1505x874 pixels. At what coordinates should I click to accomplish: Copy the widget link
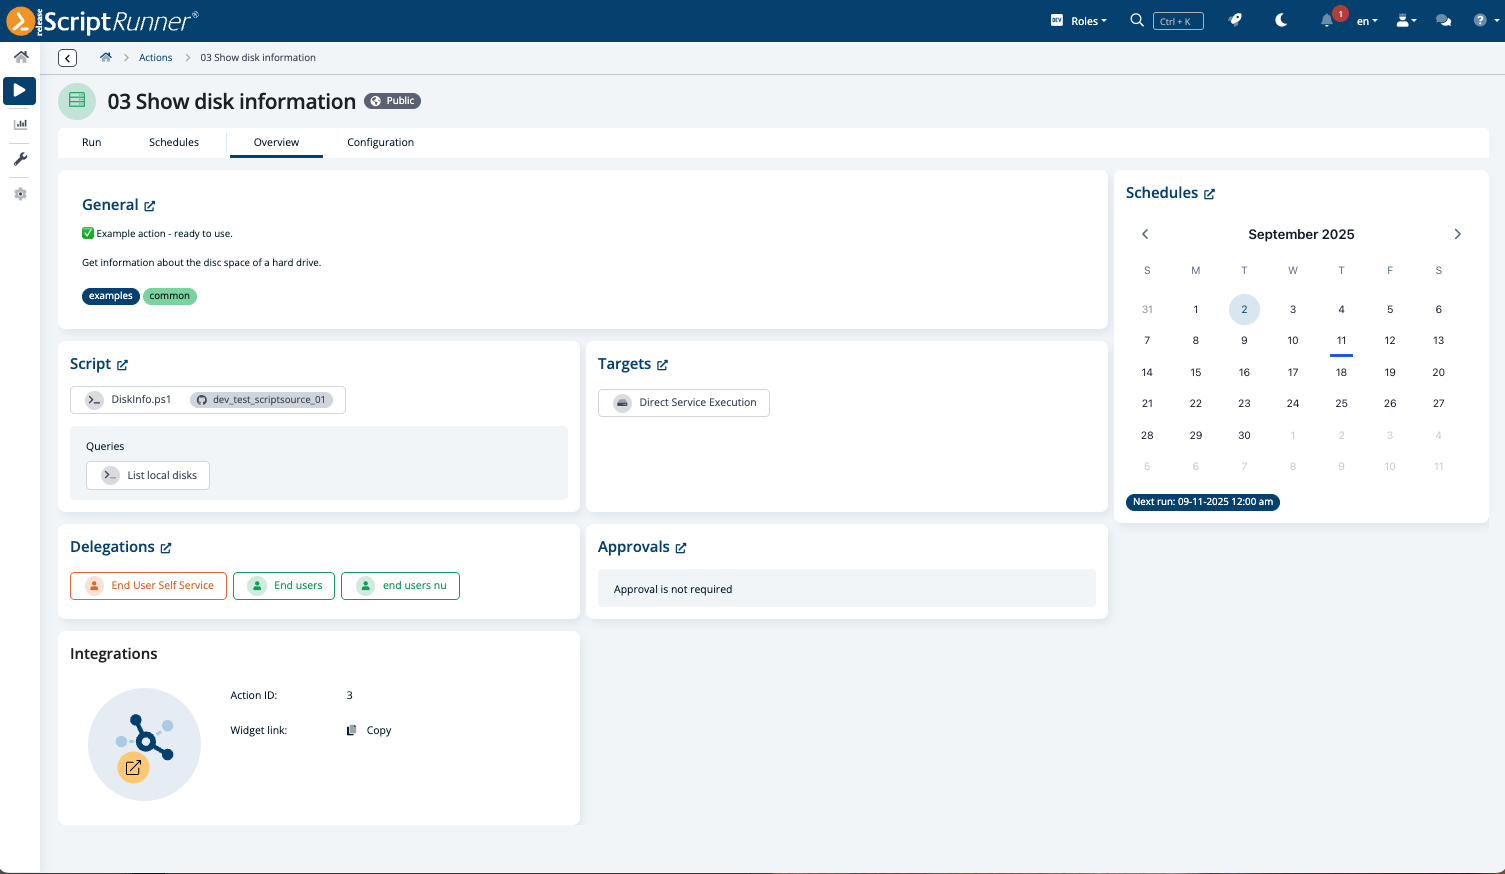(x=369, y=731)
